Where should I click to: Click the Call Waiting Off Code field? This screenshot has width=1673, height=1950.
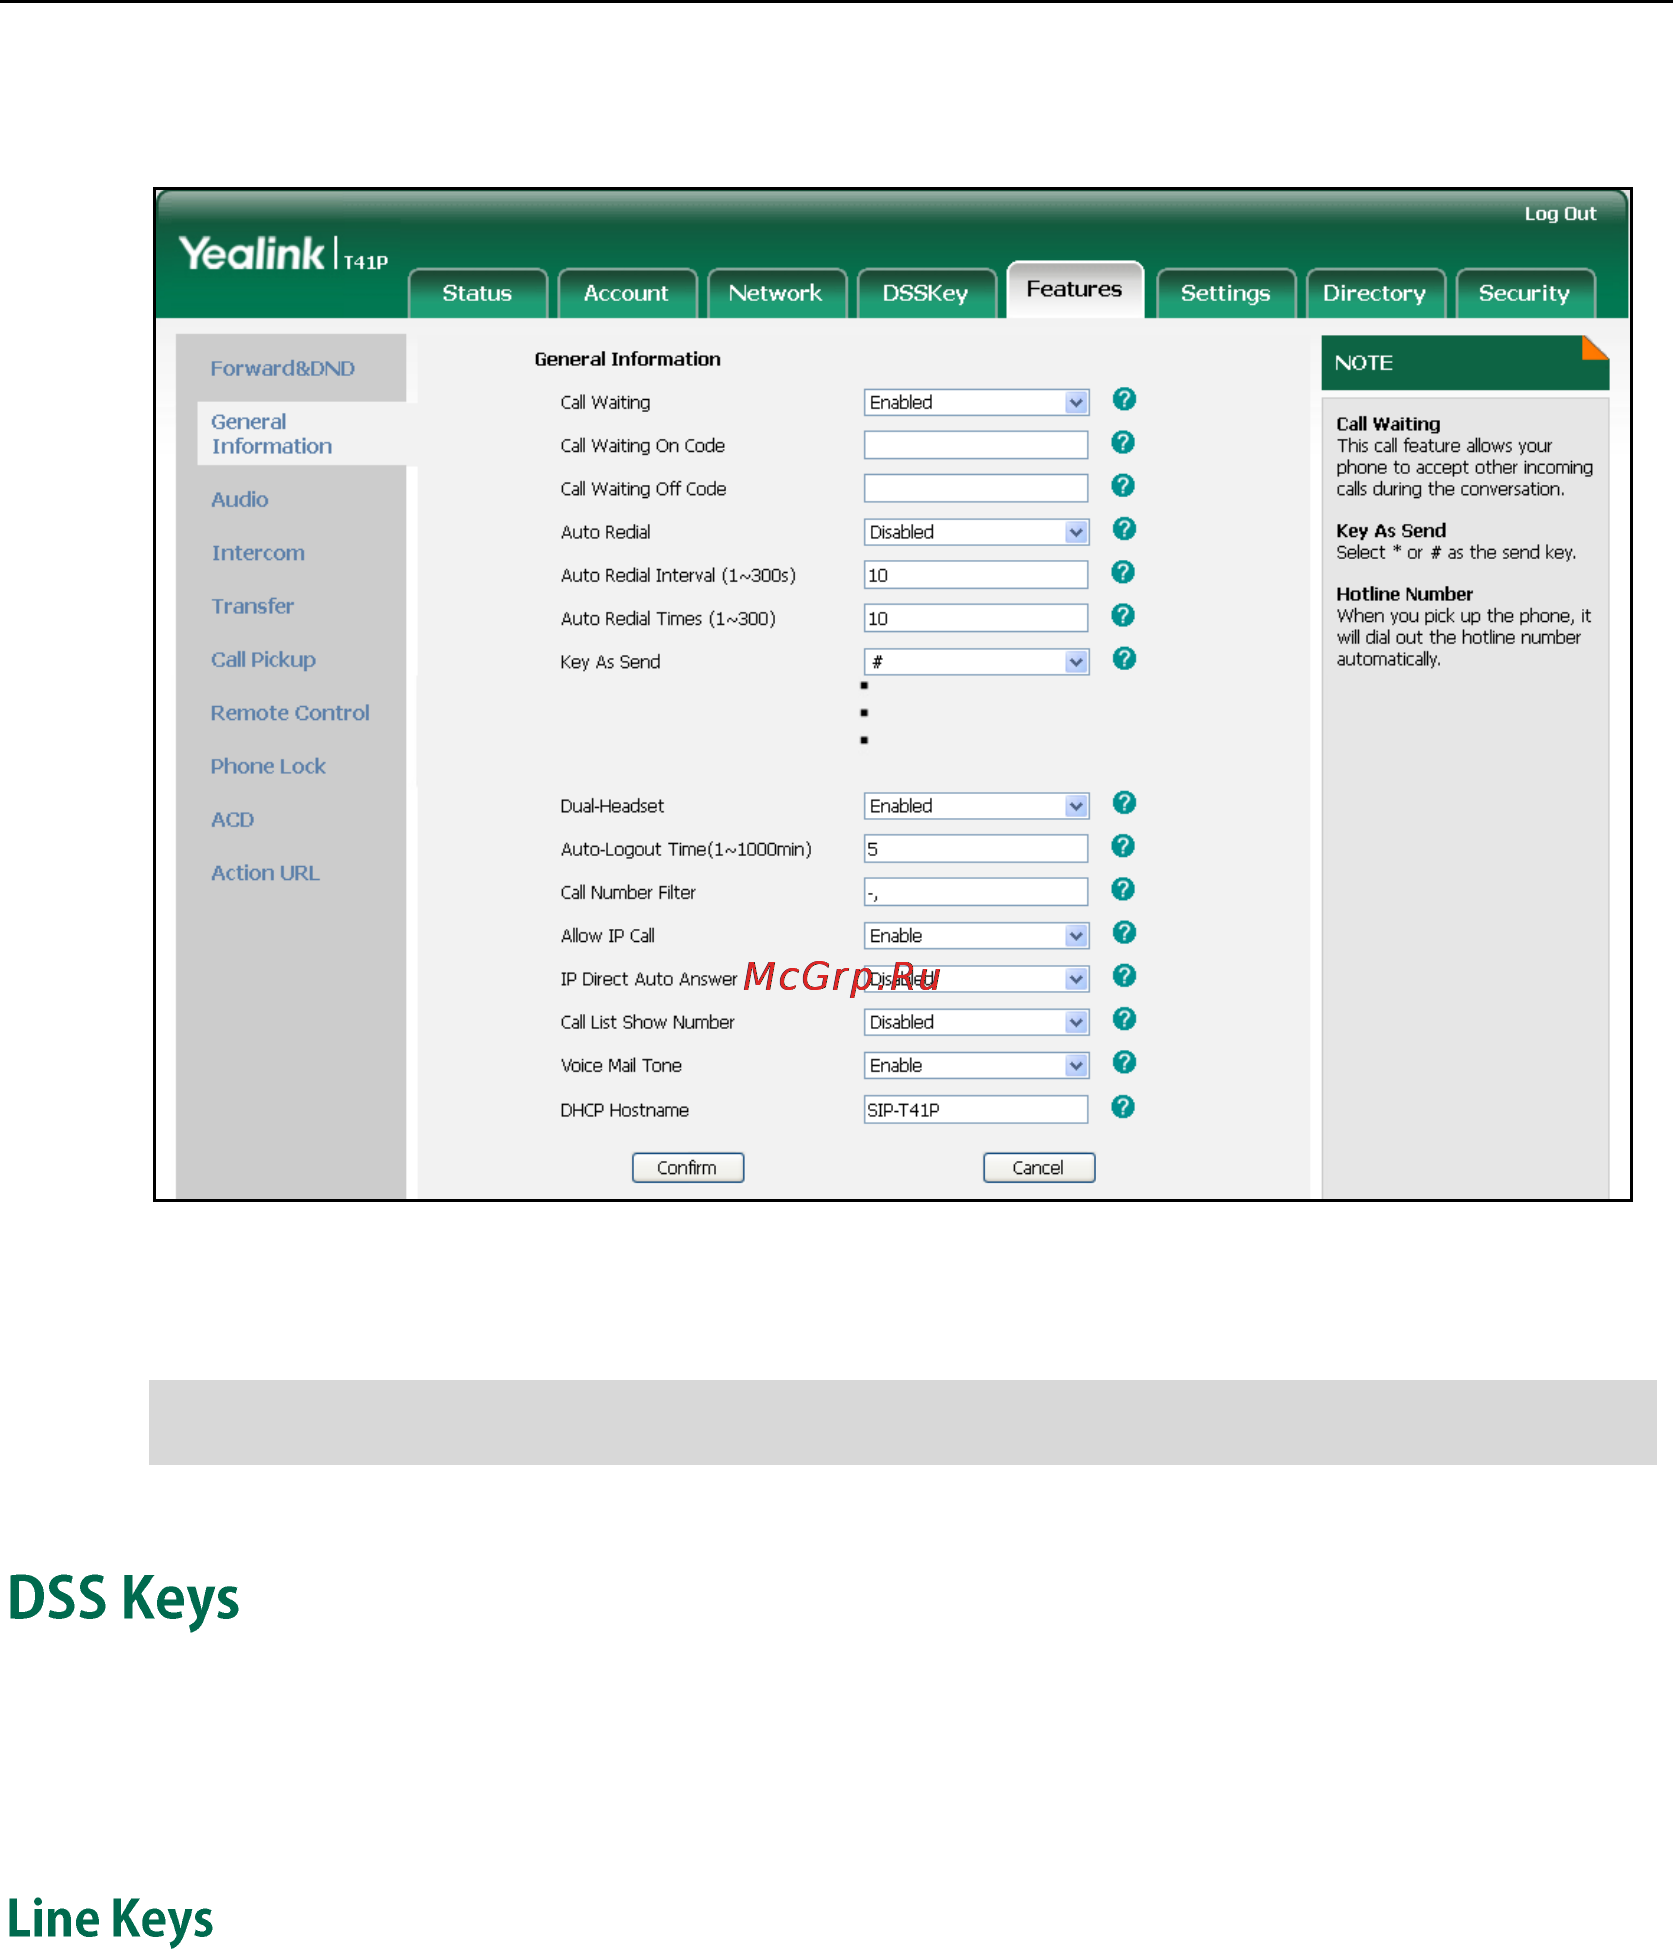pyautogui.click(x=976, y=488)
